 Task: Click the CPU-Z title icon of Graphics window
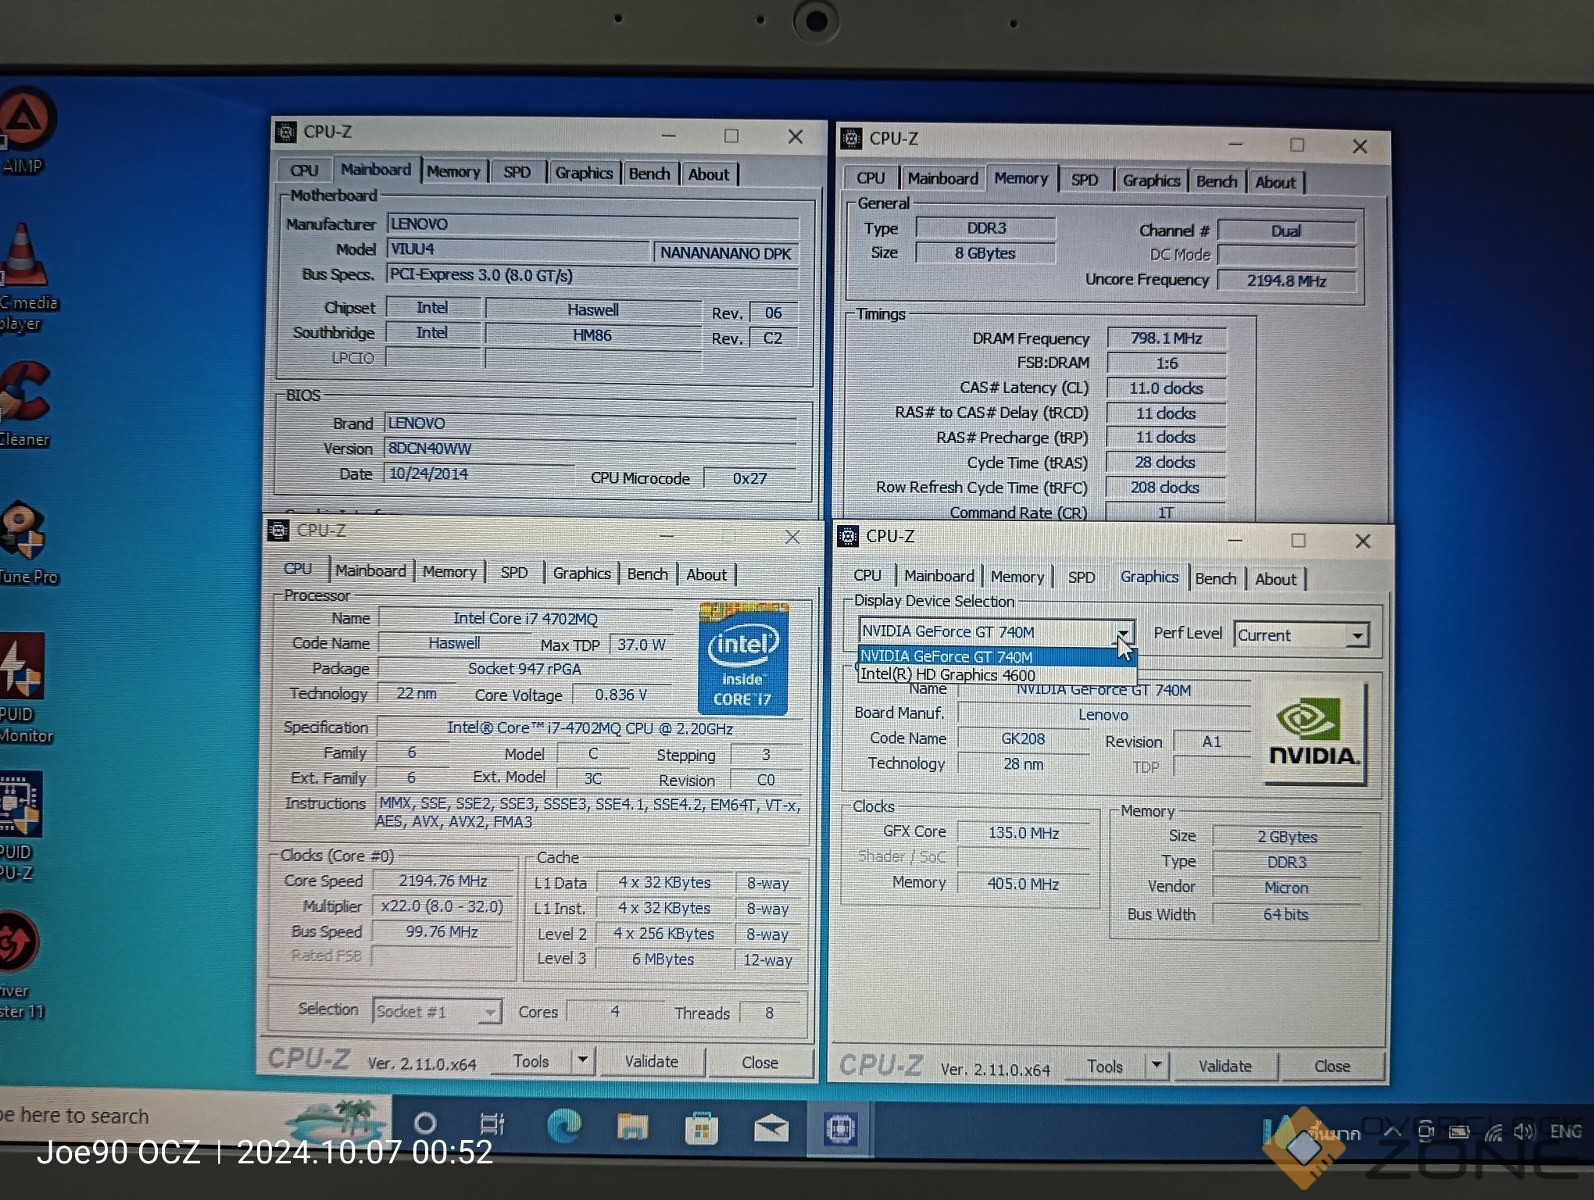click(848, 537)
